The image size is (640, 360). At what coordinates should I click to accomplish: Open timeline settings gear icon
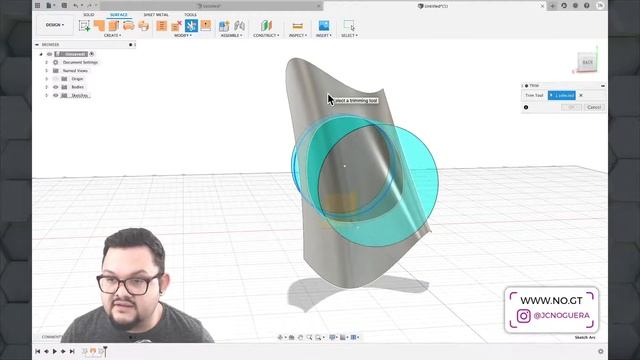click(600, 351)
